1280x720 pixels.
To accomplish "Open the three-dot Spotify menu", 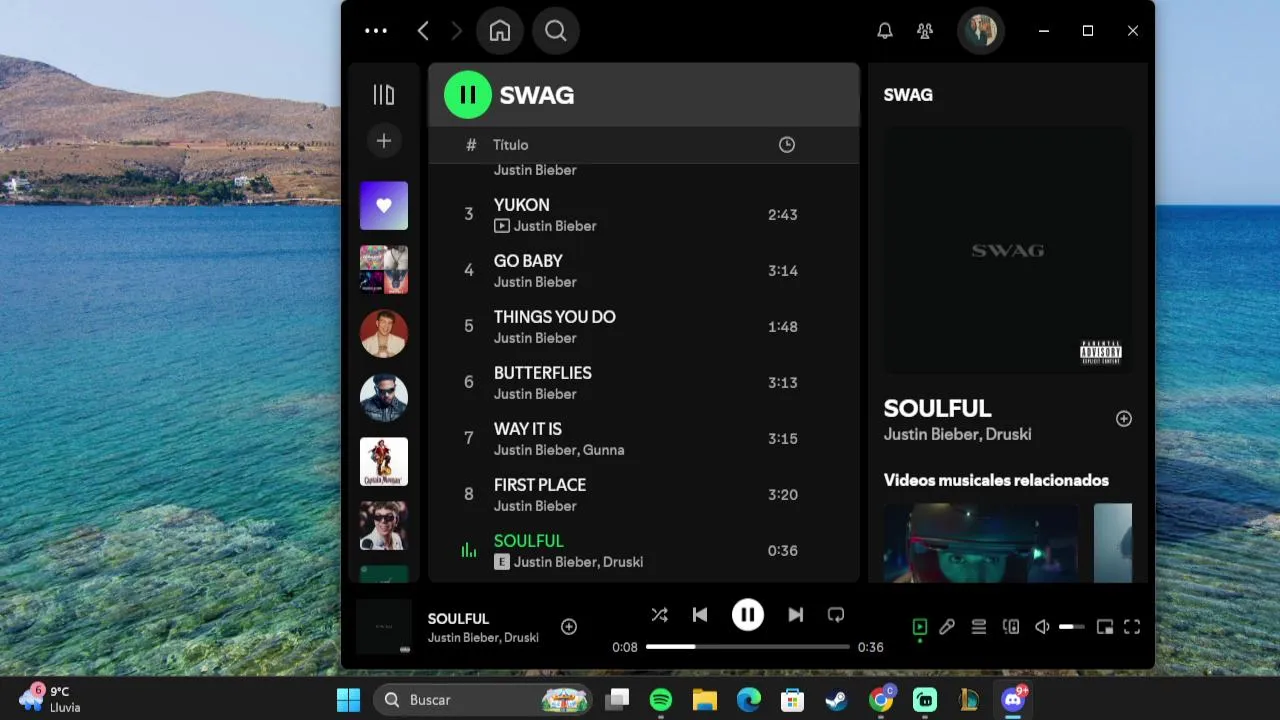I will pos(376,31).
